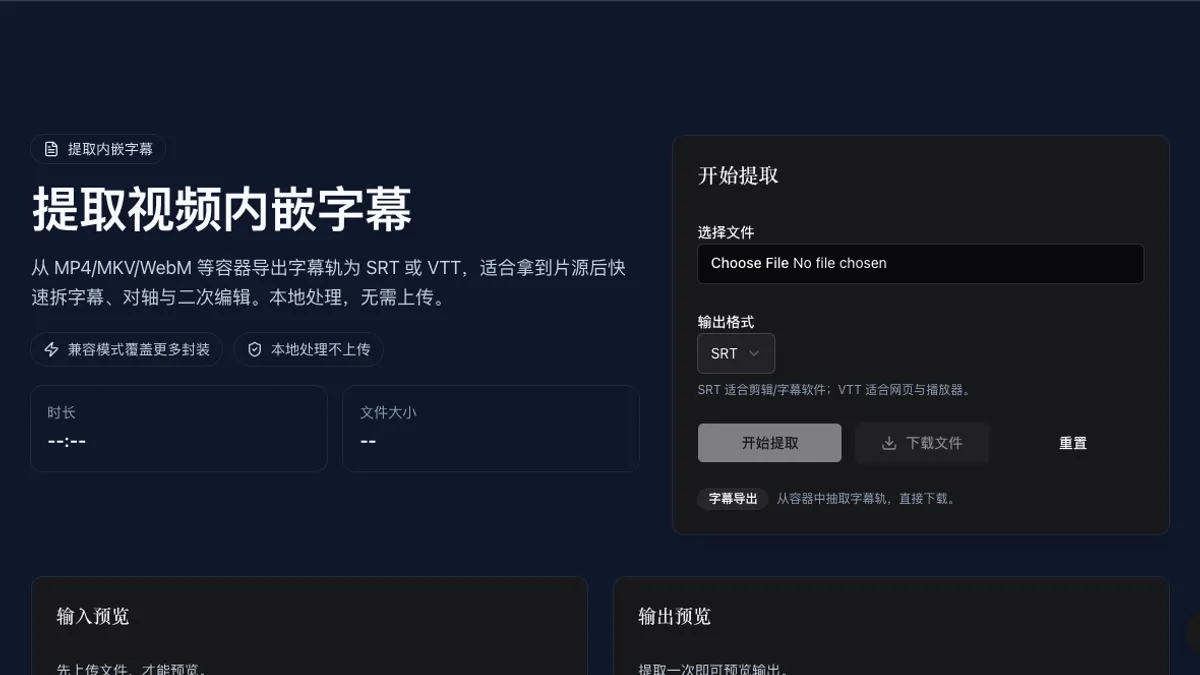Screen dimensions: 1200x675
Task: Open the SRT output format dropdown
Action: pyautogui.click(x=736, y=353)
